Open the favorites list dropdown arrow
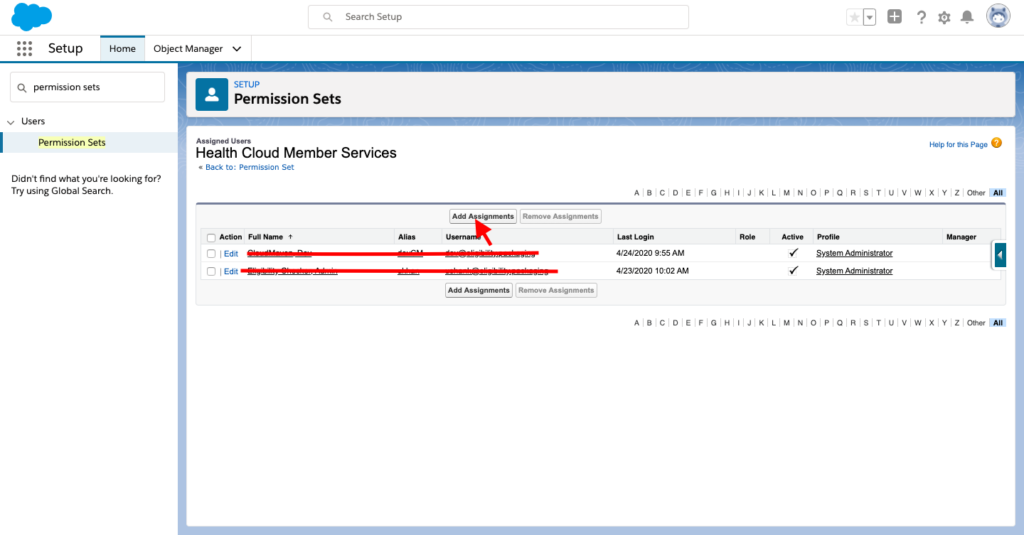 [x=869, y=18]
